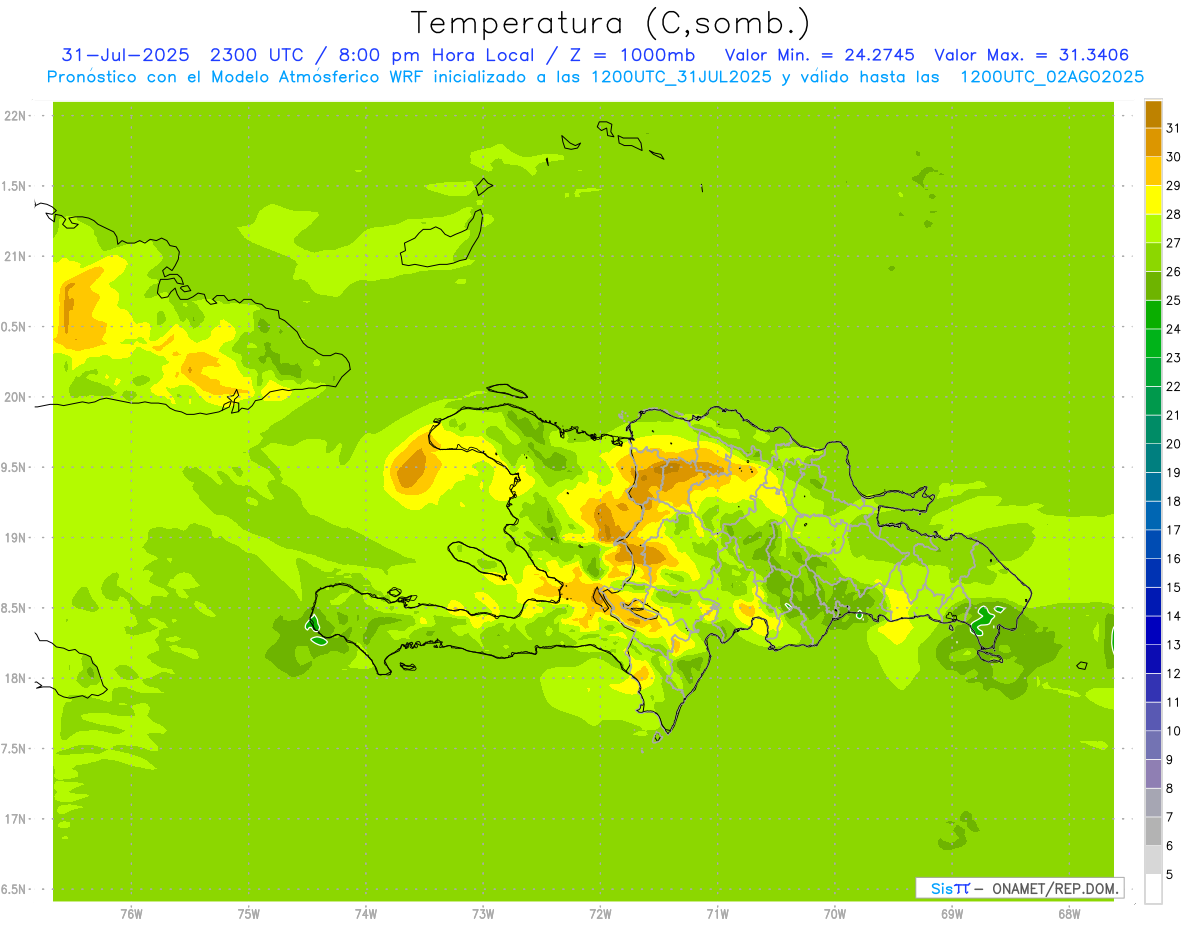Click the '72W' longitude label
Screen dimensions: 1200x927
600,914
